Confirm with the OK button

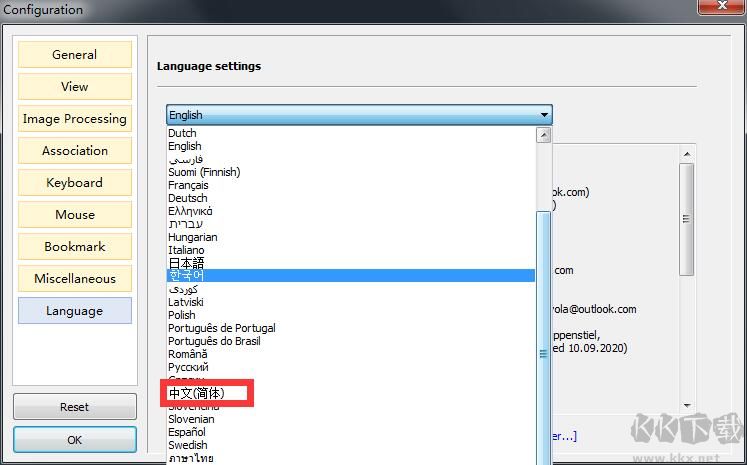(75, 439)
